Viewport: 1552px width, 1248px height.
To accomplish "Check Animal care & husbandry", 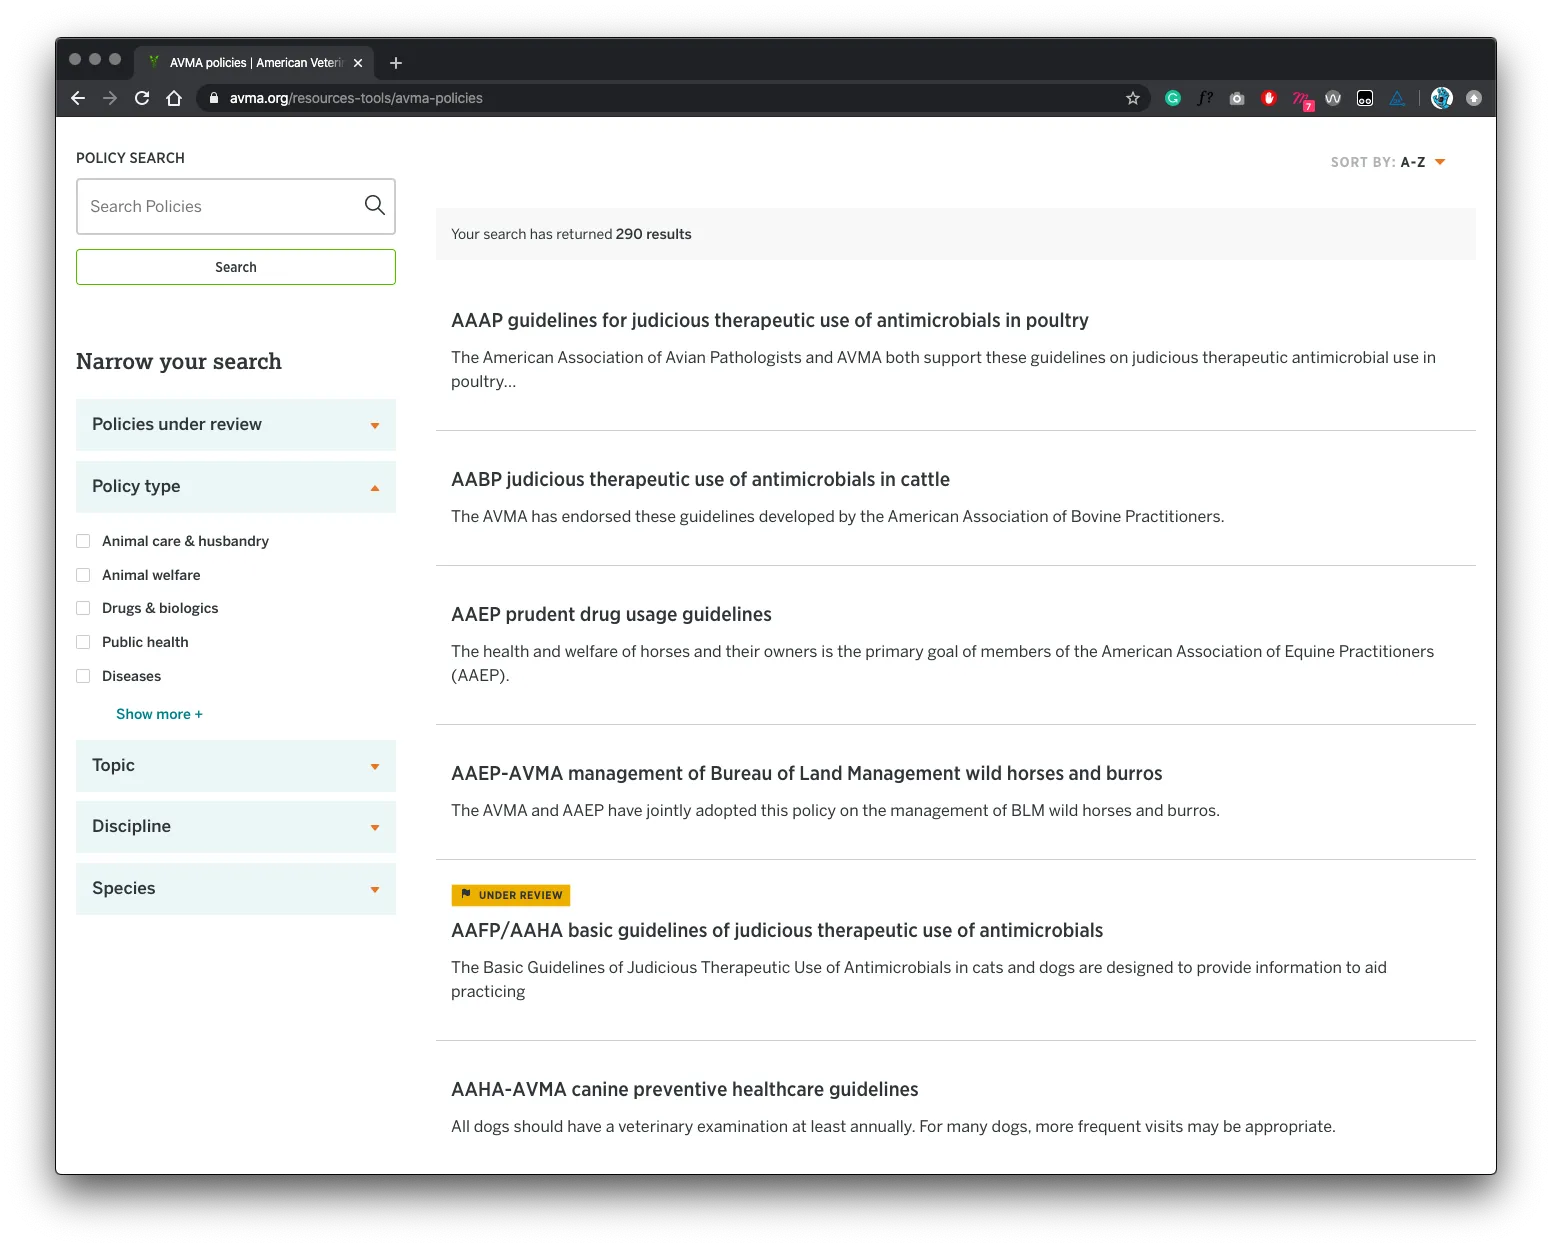I will (x=83, y=541).
